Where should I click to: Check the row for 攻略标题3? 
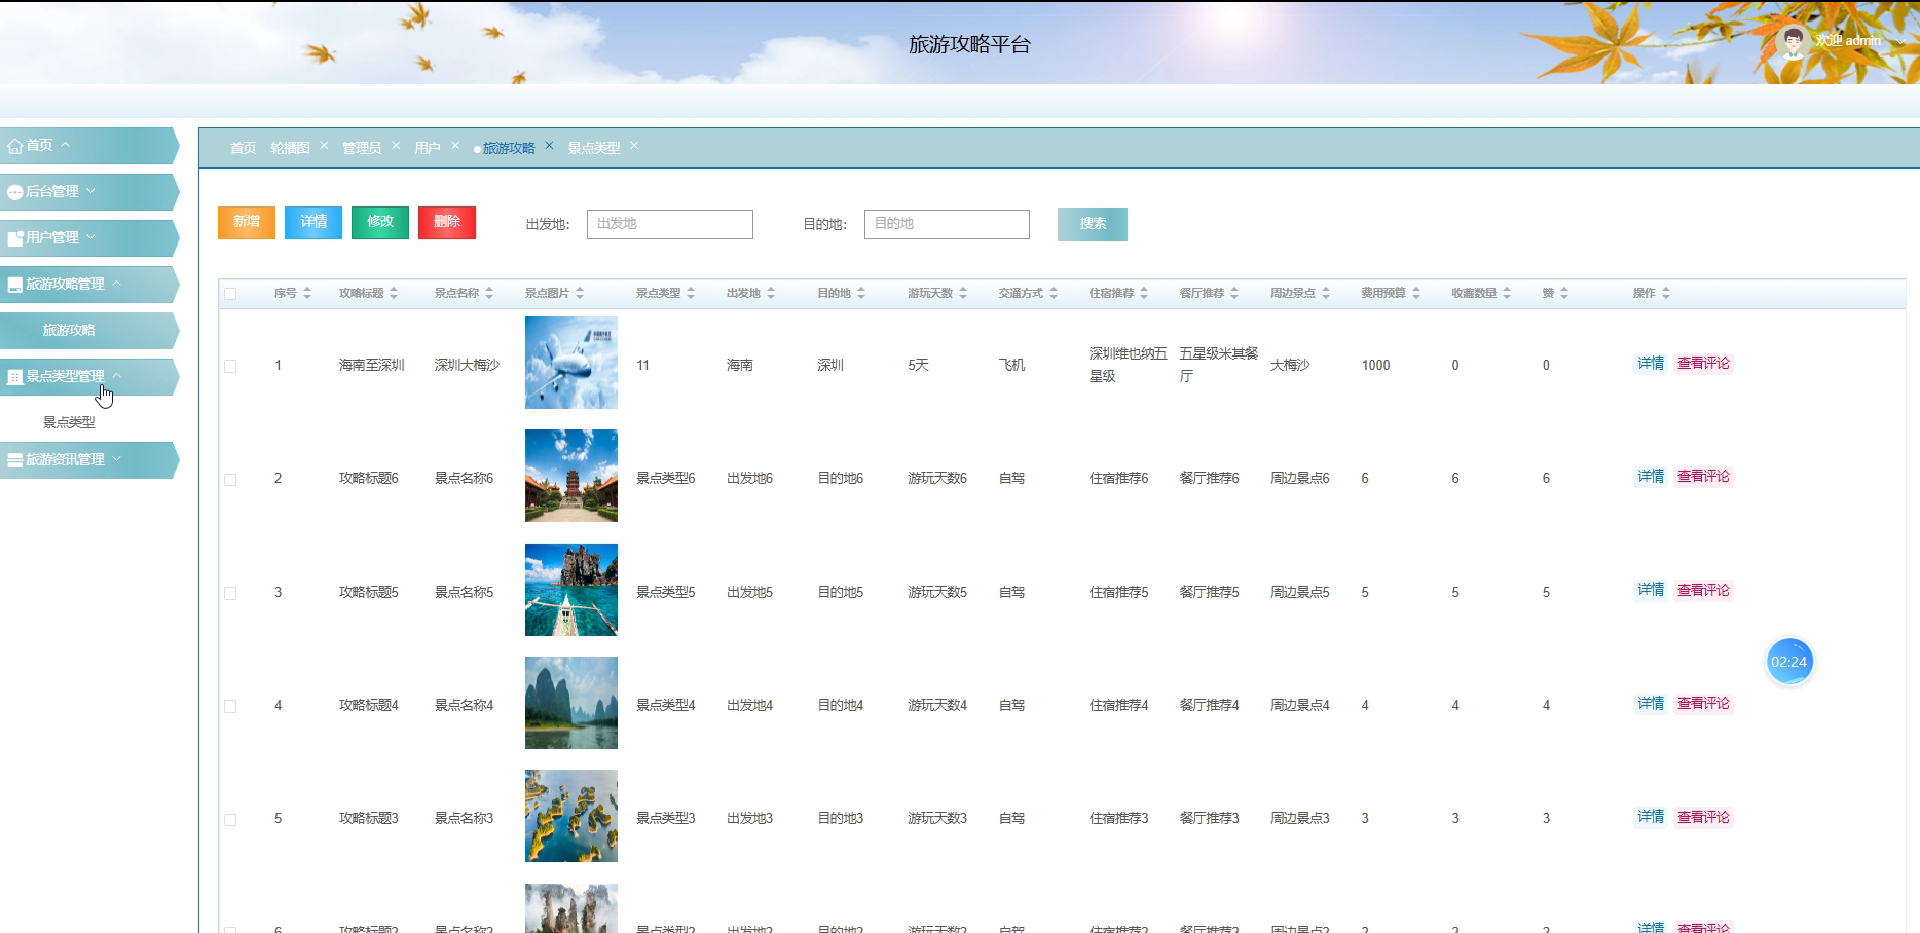(230, 820)
